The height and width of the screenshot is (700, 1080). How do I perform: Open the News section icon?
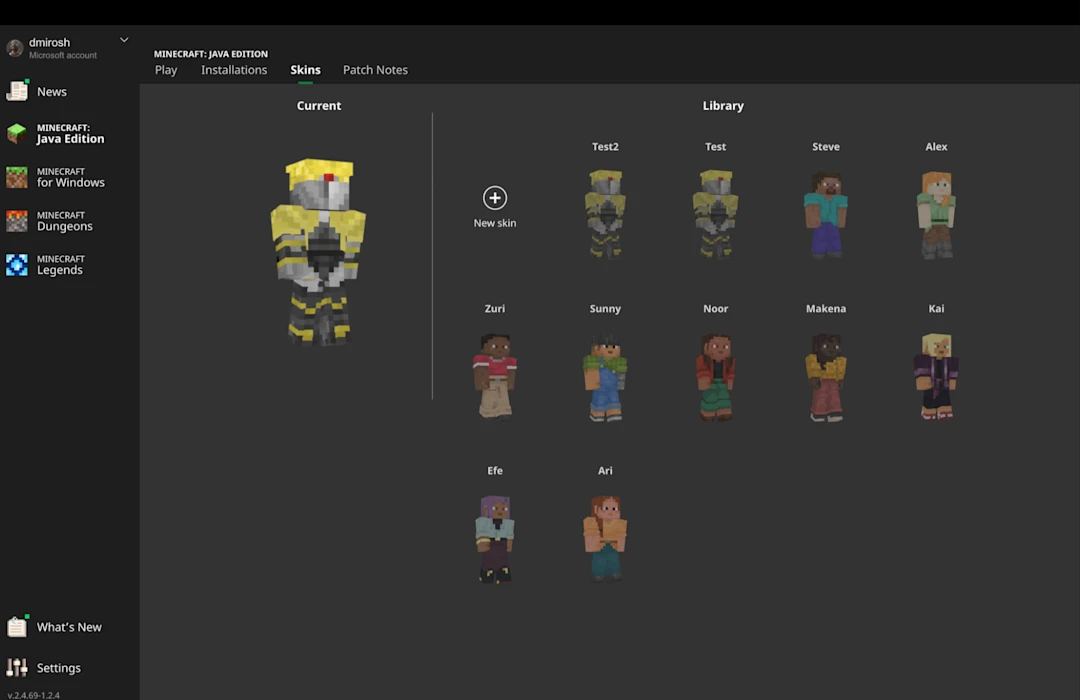click(x=17, y=91)
